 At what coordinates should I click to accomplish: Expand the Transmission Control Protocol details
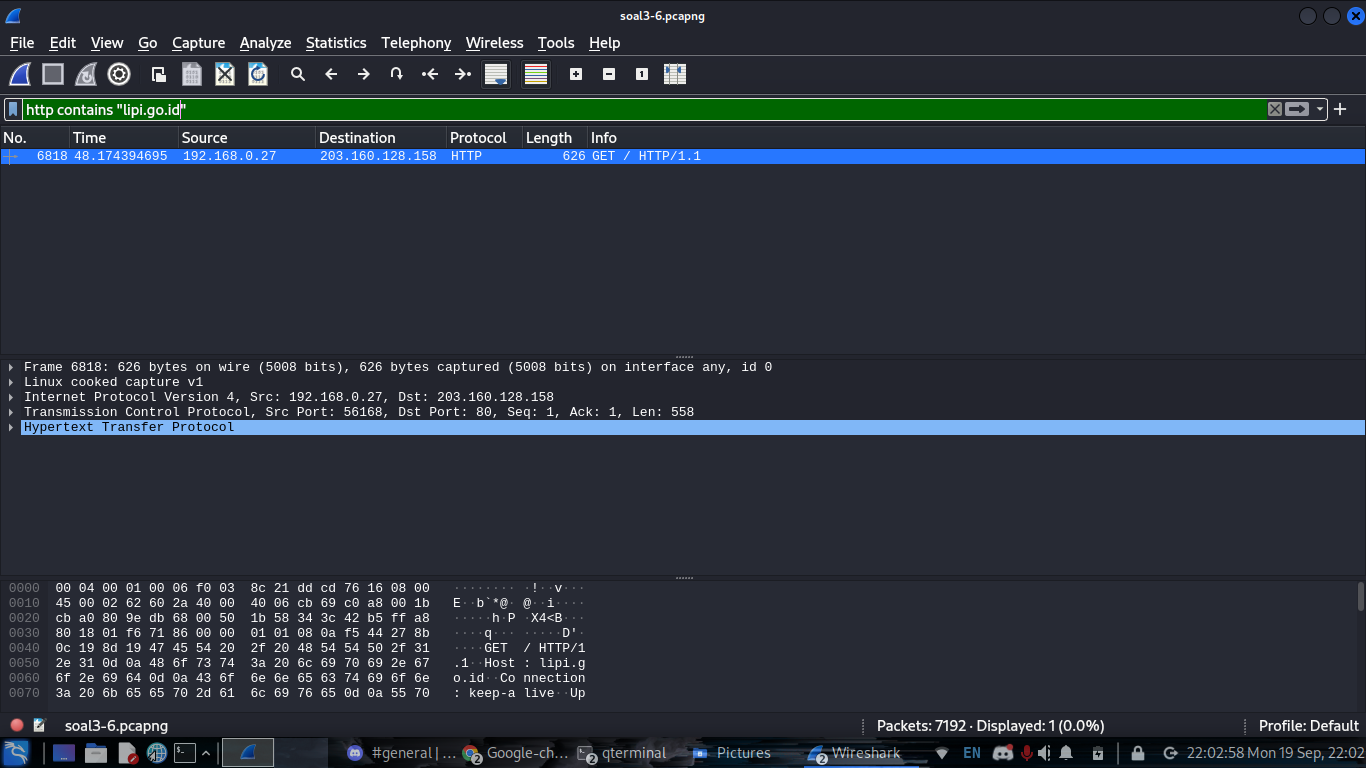(x=10, y=411)
